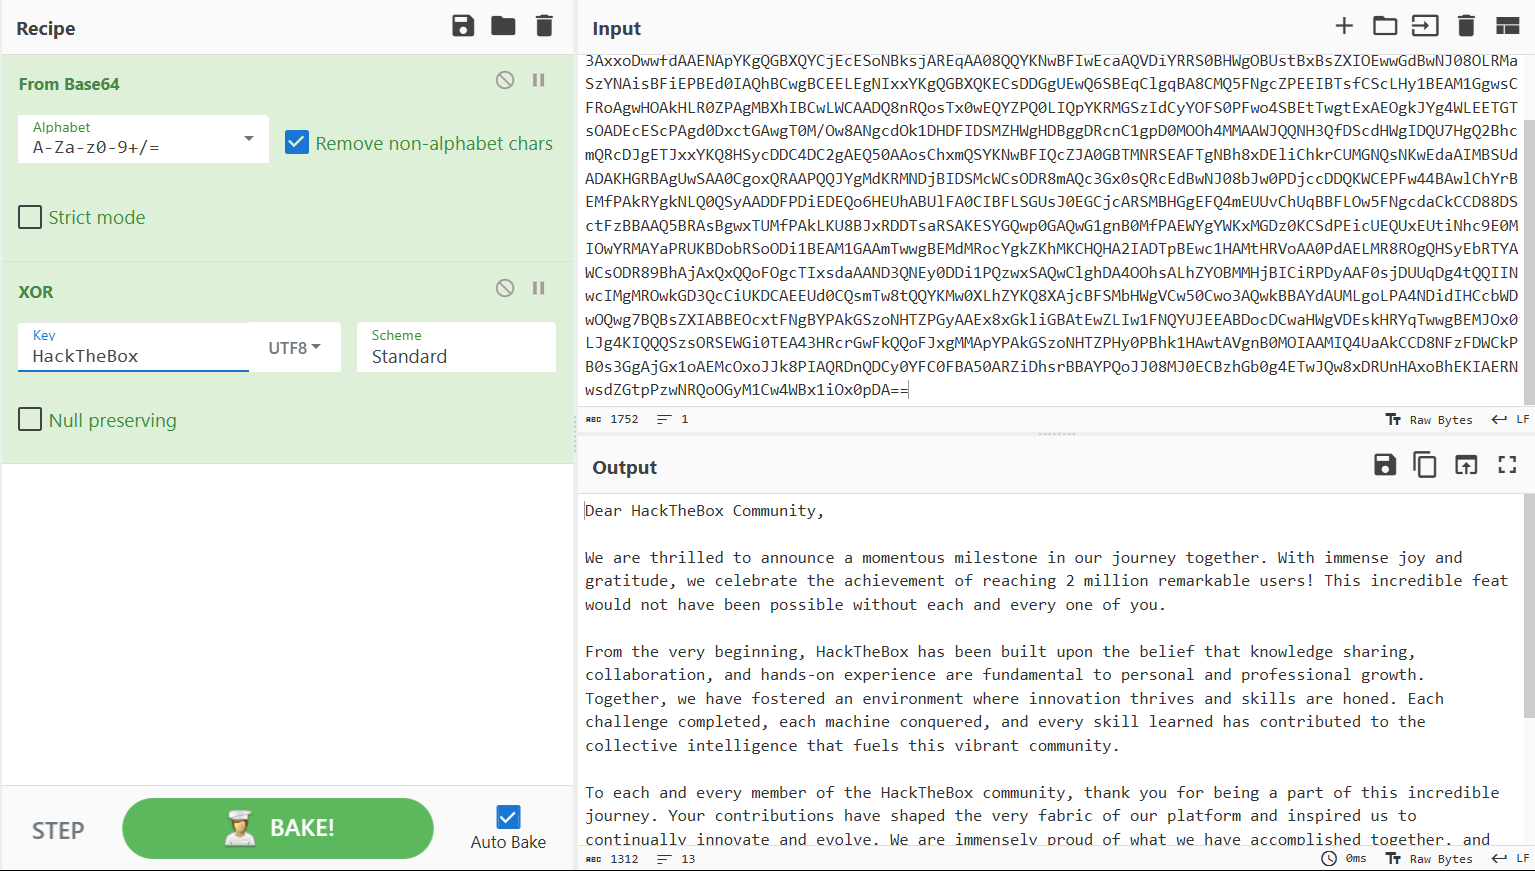Image resolution: width=1535 pixels, height=871 pixels.
Task: Change output end-of-line sequence LF
Action: (x=1510, y=859)
